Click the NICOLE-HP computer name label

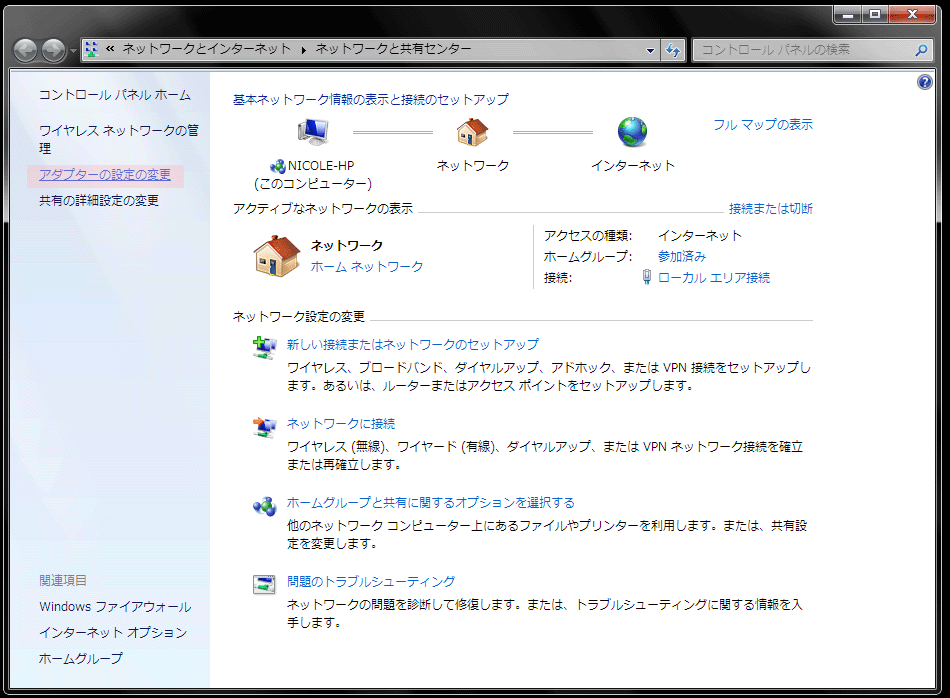321,165
